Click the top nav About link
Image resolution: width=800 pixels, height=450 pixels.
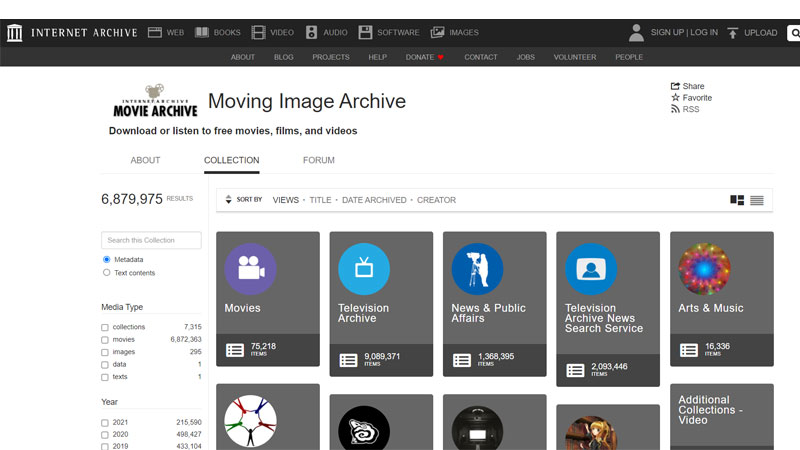pyautogui.click(x=242, y=57)
